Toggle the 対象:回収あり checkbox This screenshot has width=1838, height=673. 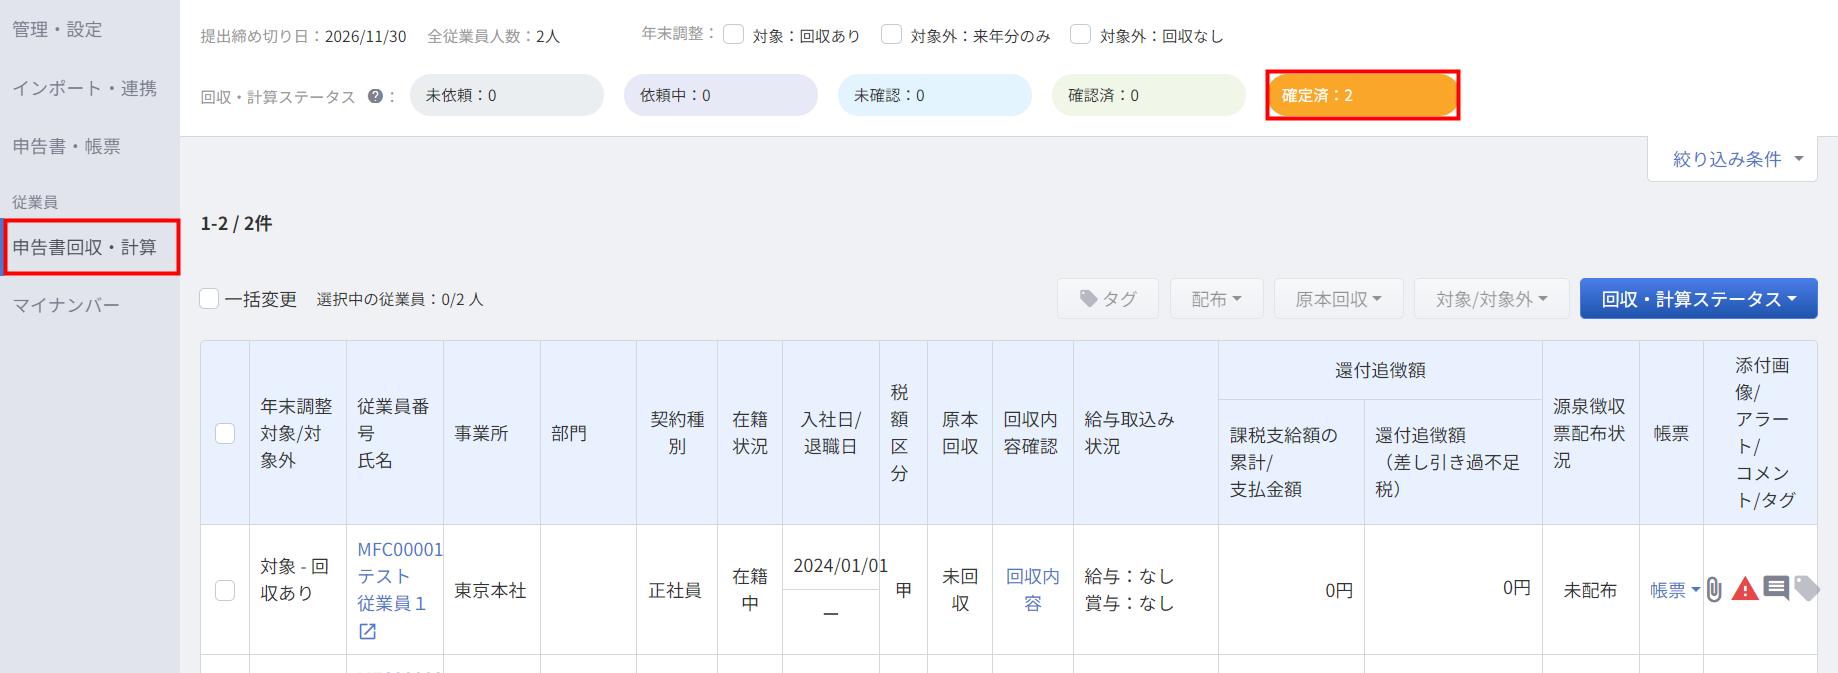pyautogui.click(x=733, y=34)
